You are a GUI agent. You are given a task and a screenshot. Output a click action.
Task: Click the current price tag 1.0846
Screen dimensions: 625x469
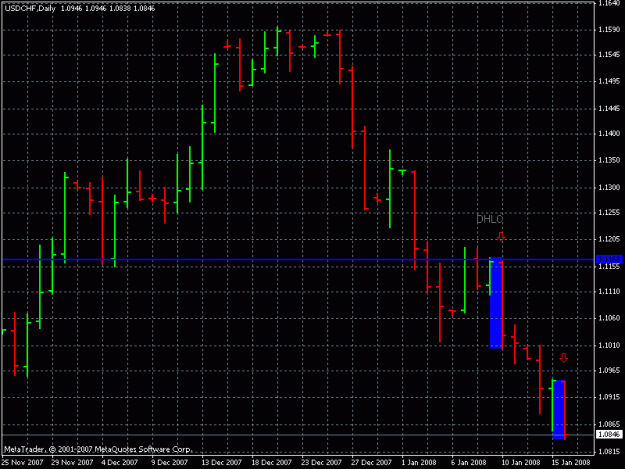(x=609, y=434)
